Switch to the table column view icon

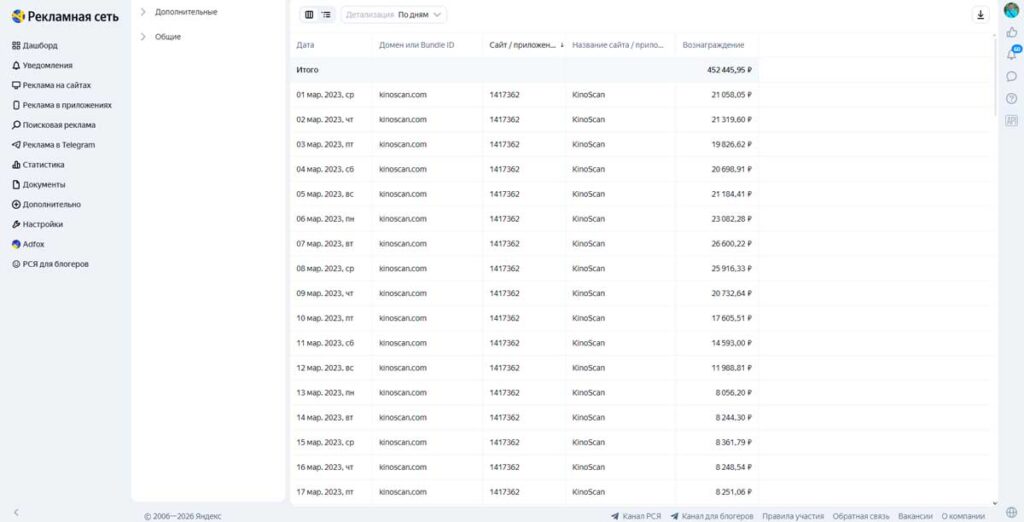pyautogui.click(x=309, y=14)
